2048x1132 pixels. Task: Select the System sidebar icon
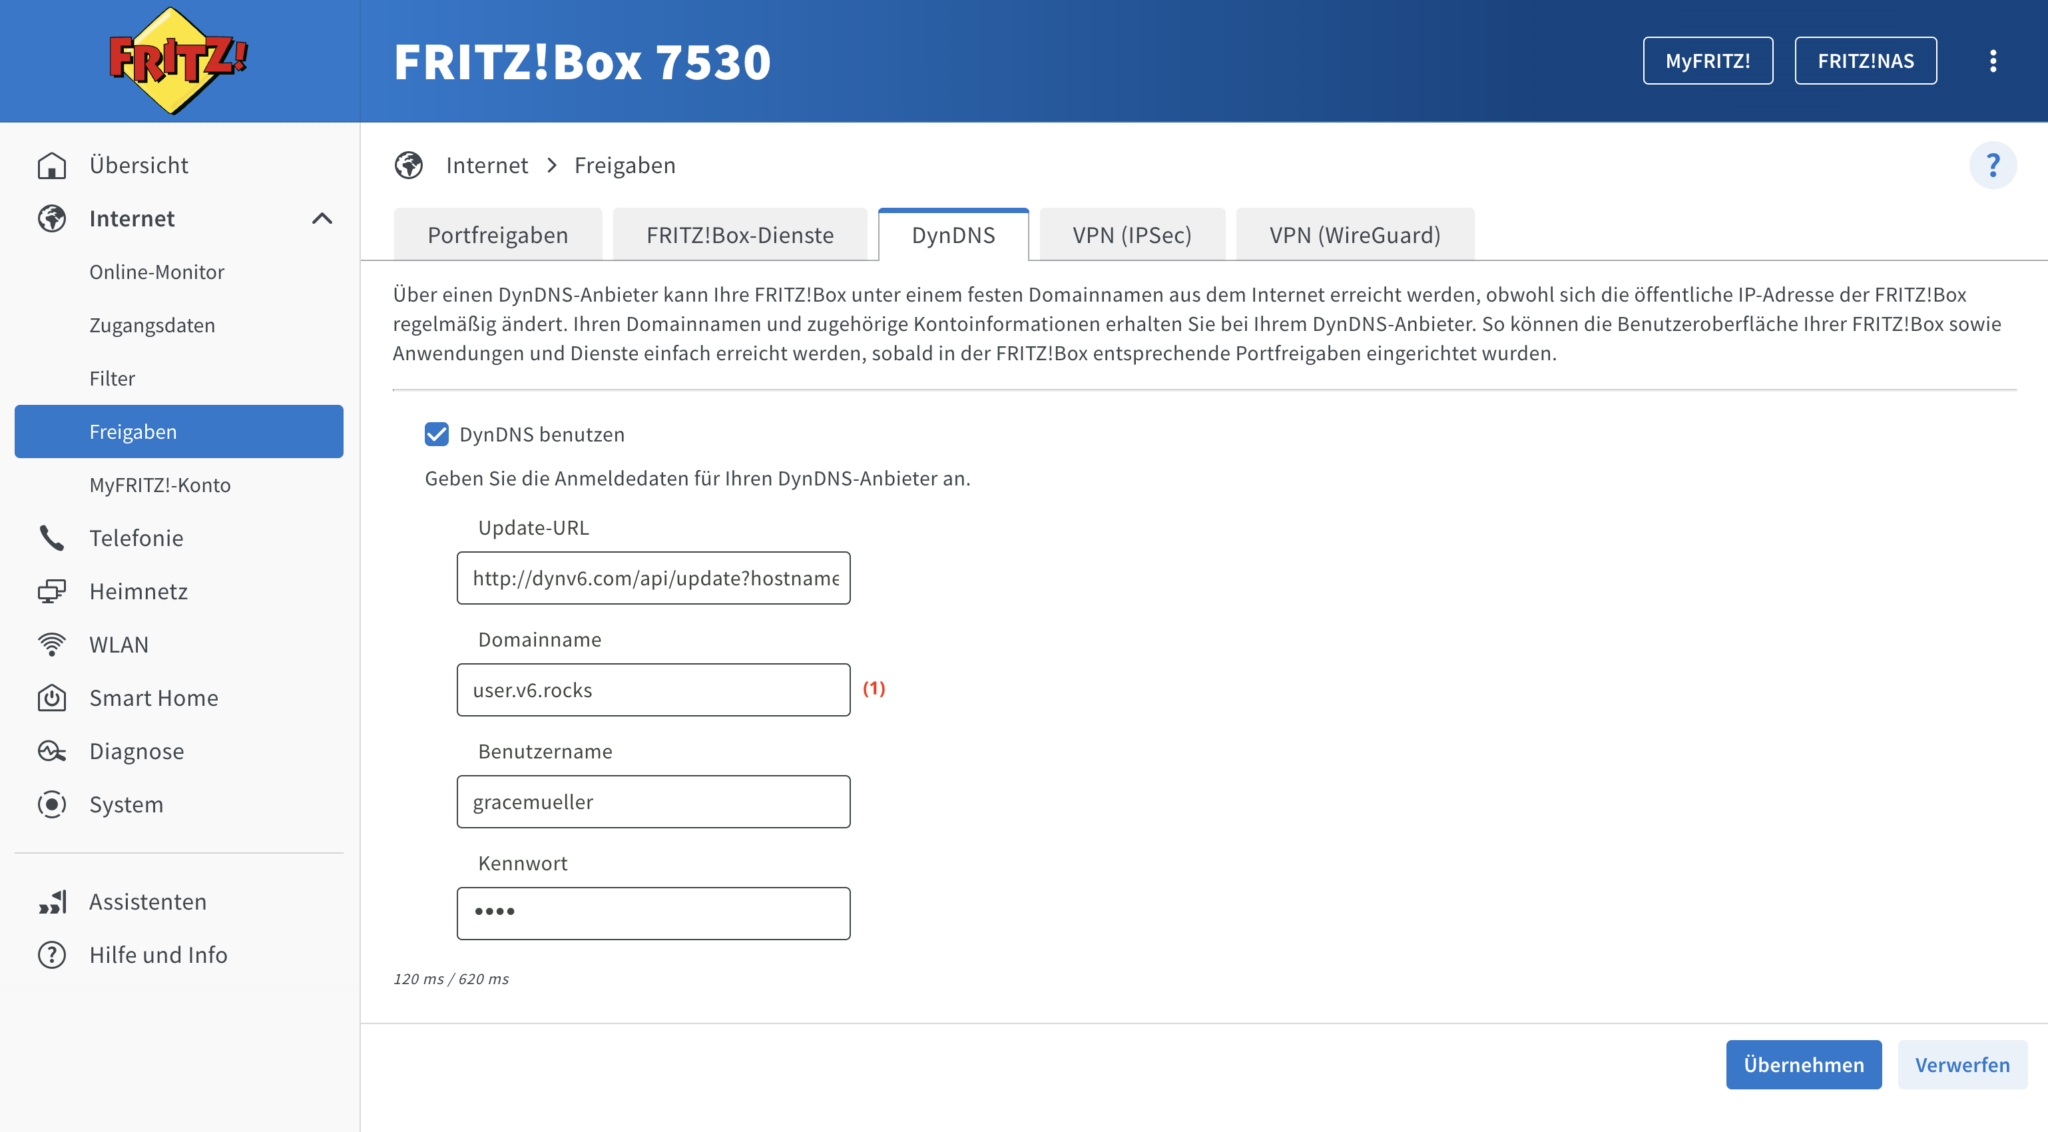pos(52,804)
